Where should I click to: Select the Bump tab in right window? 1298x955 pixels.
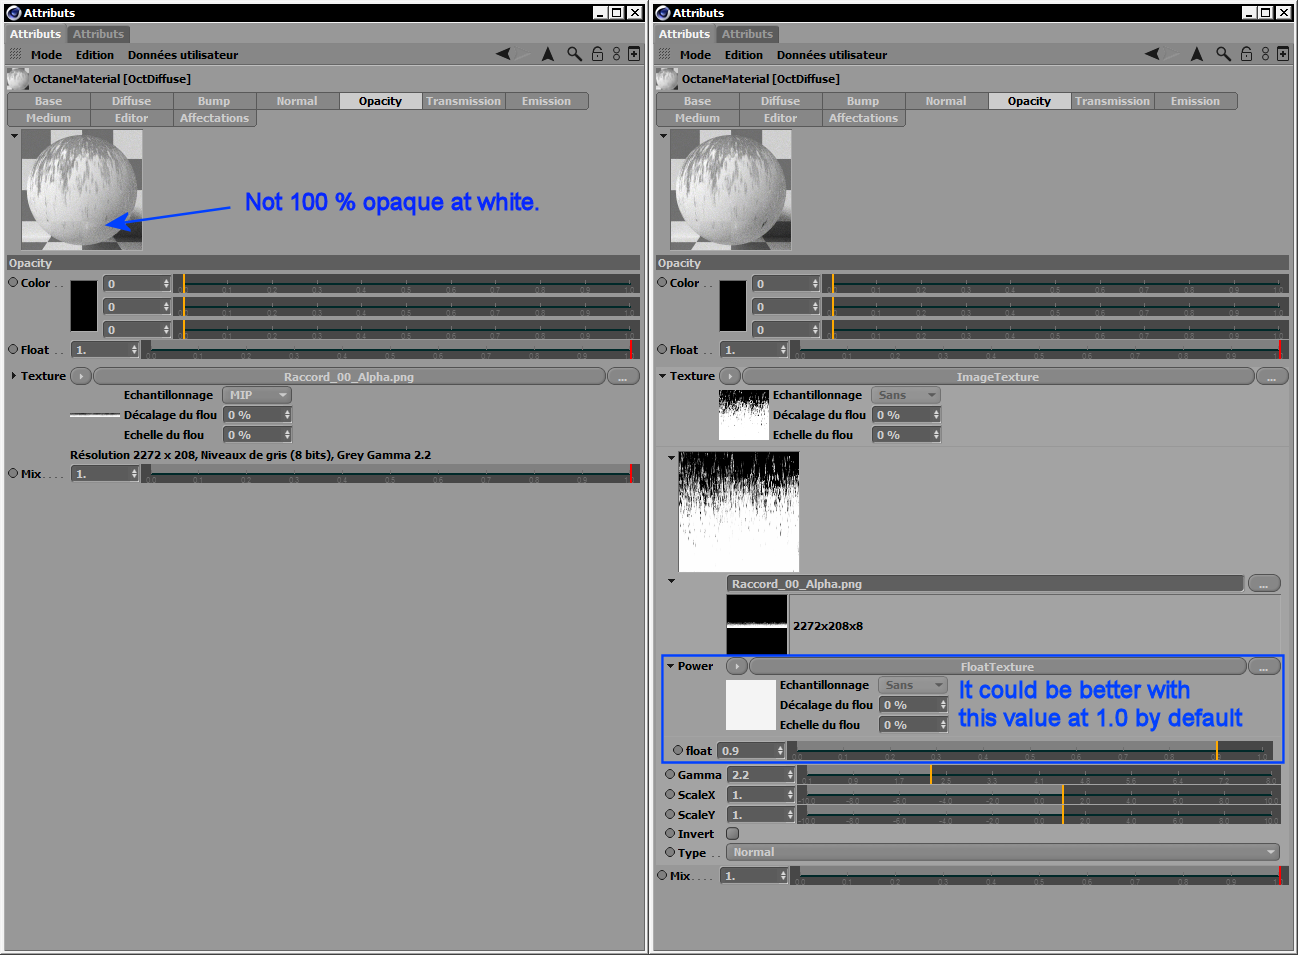coord(863,101)
